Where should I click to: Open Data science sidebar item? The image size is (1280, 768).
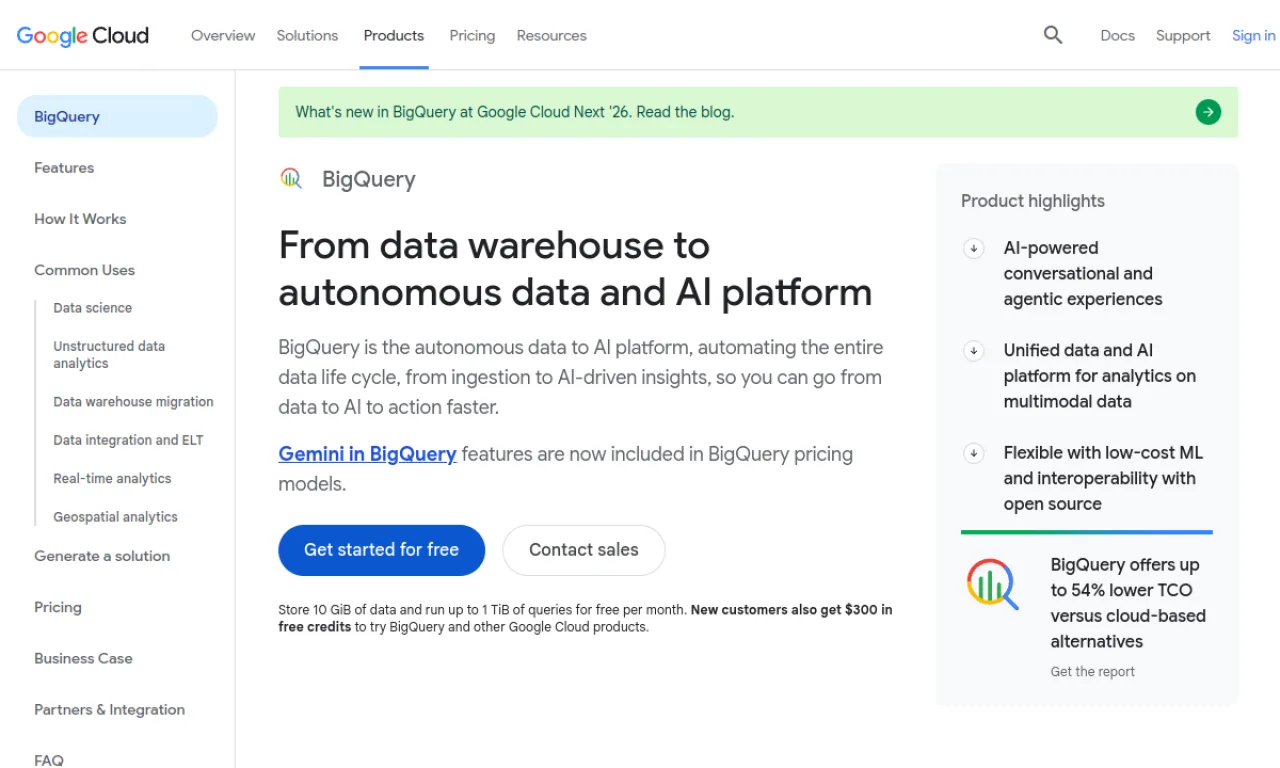tap(92, 308)
